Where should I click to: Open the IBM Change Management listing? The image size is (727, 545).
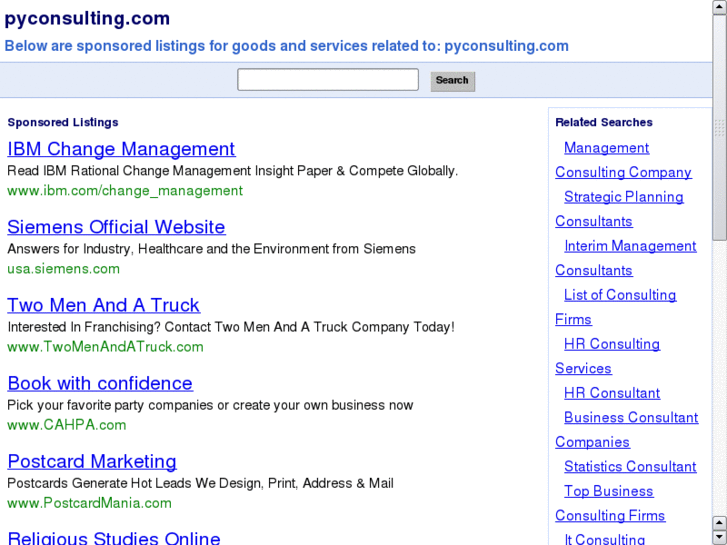(121, 149)
